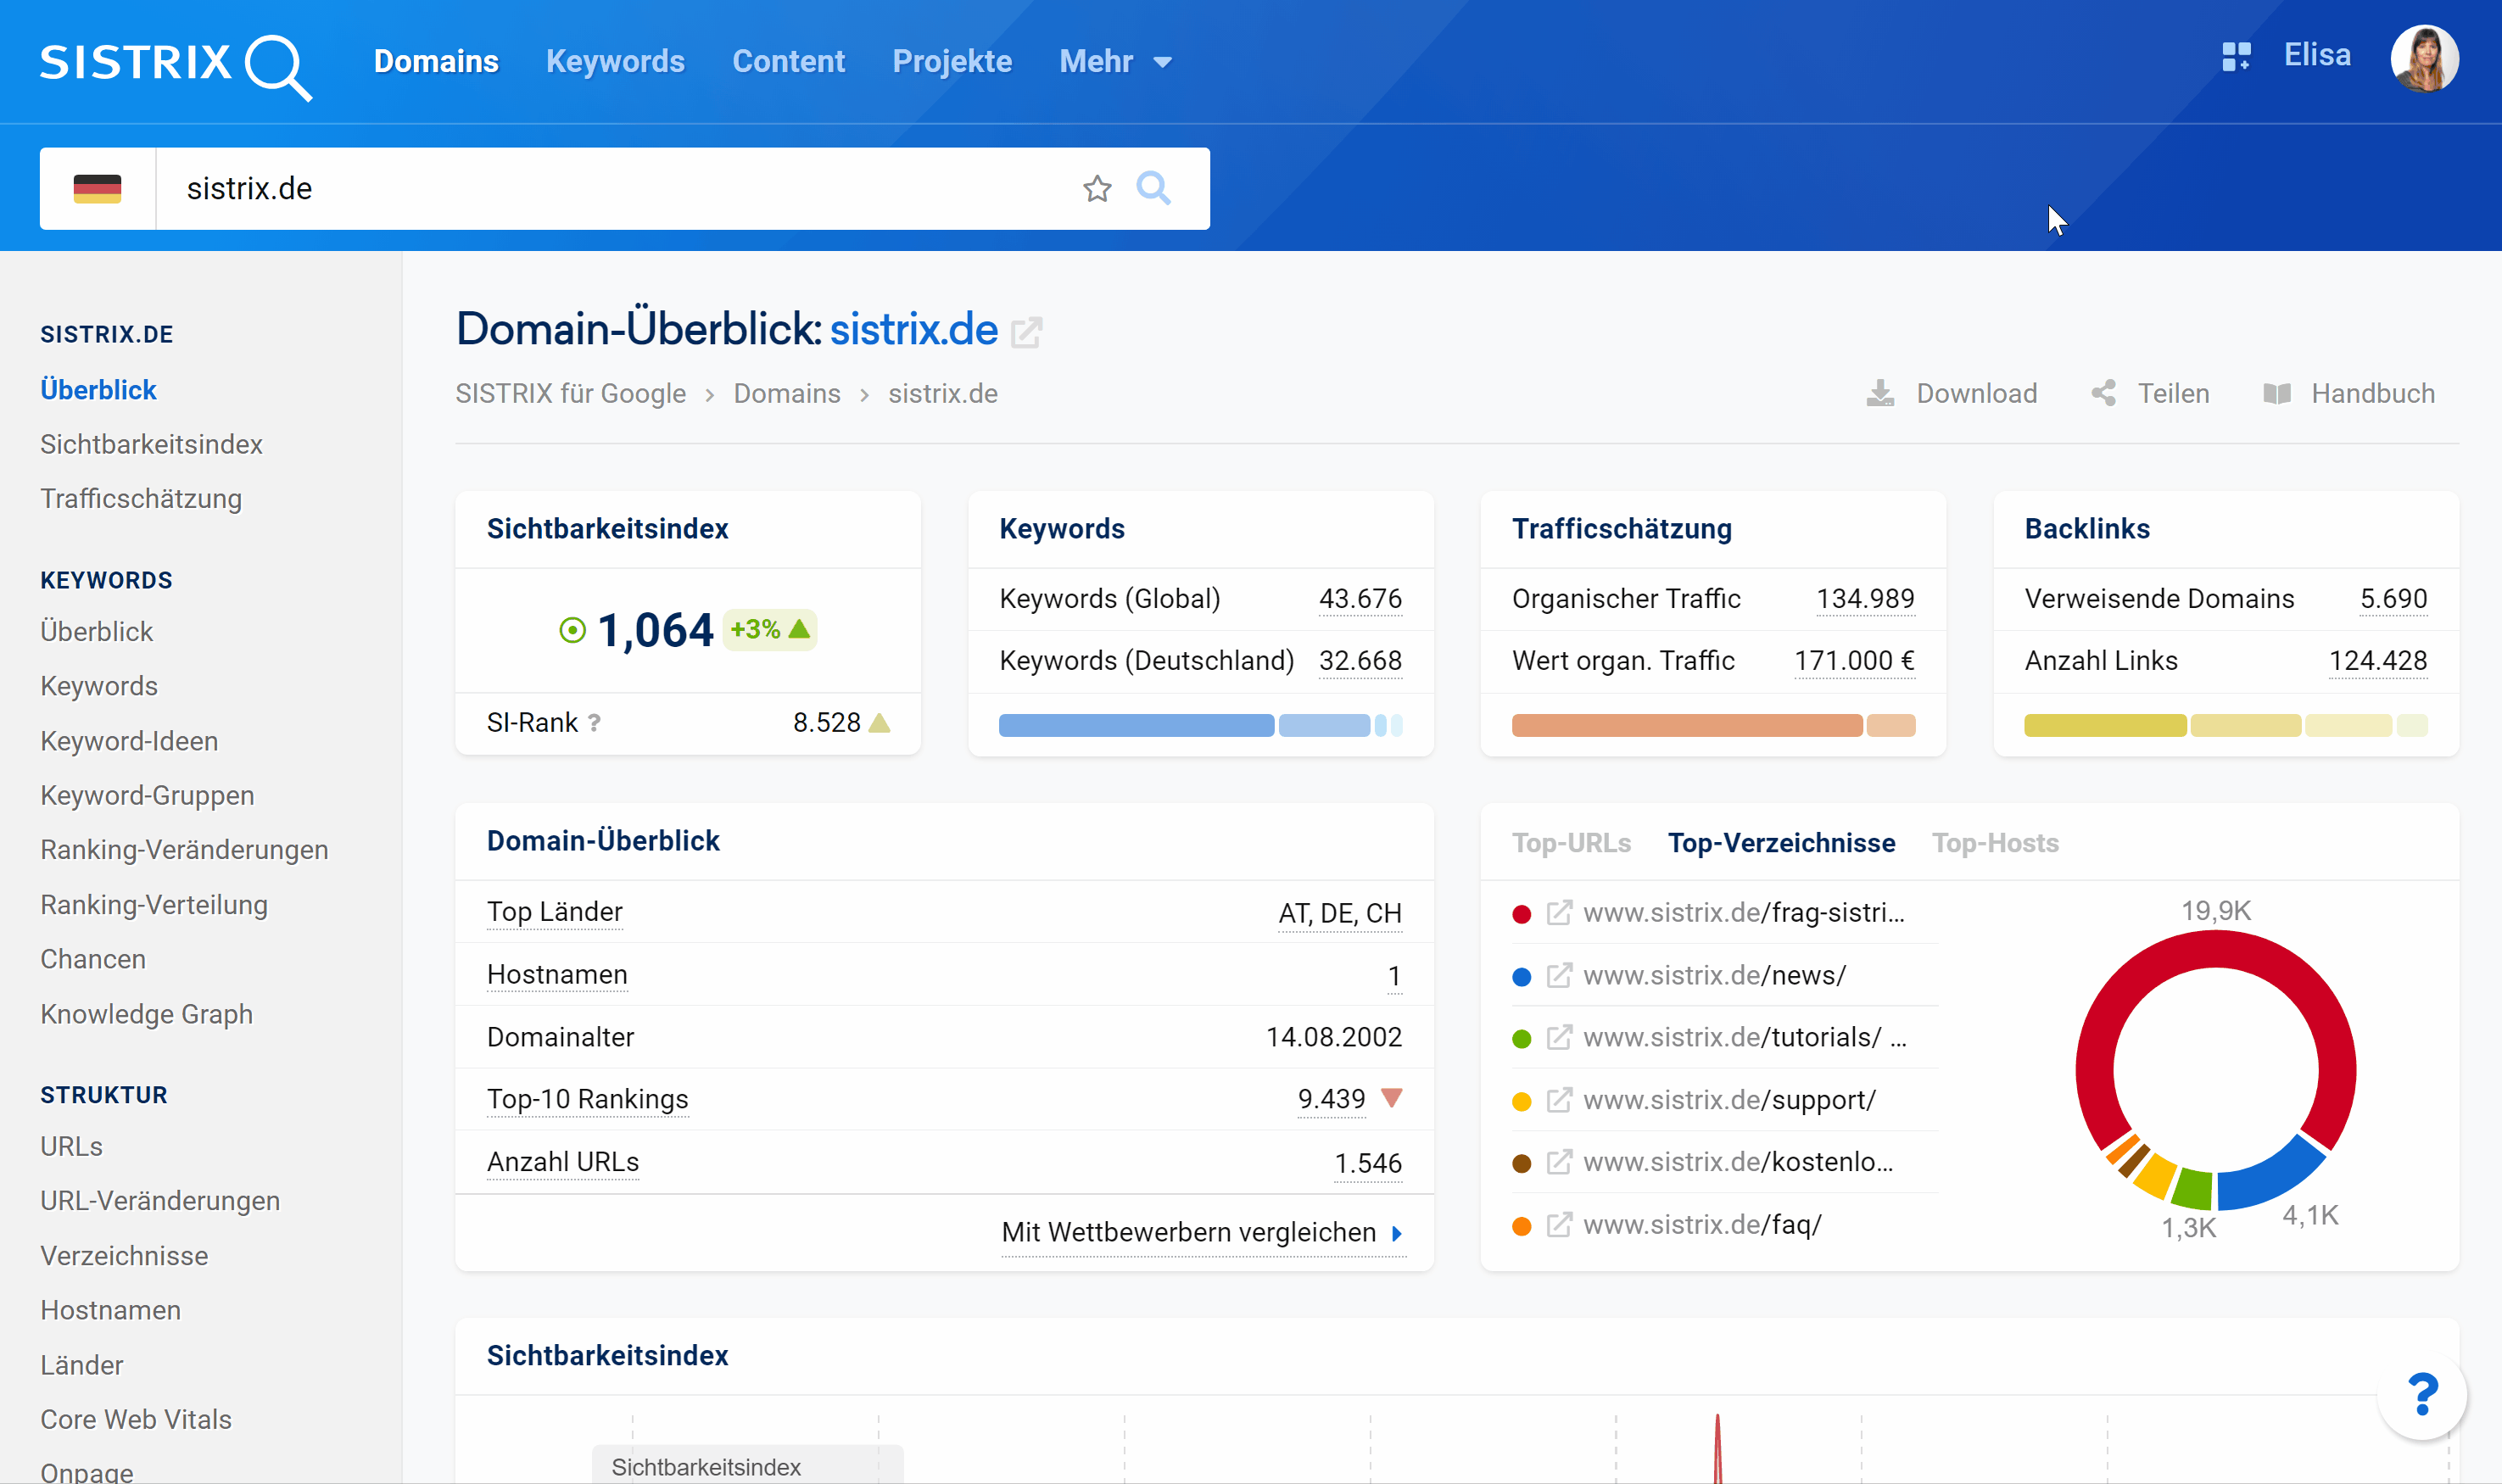Click the Download icon

point(1880,393)
